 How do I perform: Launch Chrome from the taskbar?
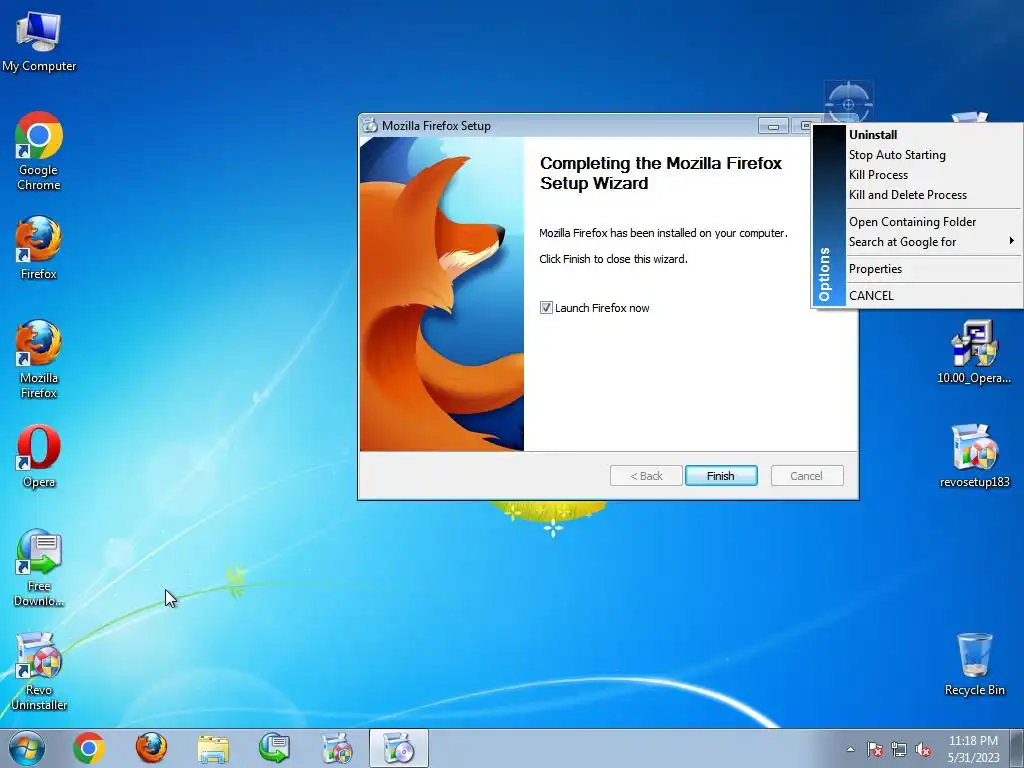click(x=89, y=748)
